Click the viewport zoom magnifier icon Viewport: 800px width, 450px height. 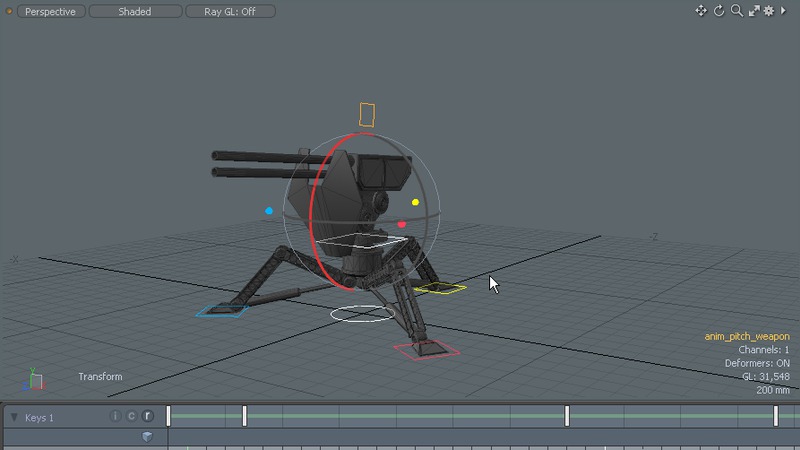[x=736, y=11]
